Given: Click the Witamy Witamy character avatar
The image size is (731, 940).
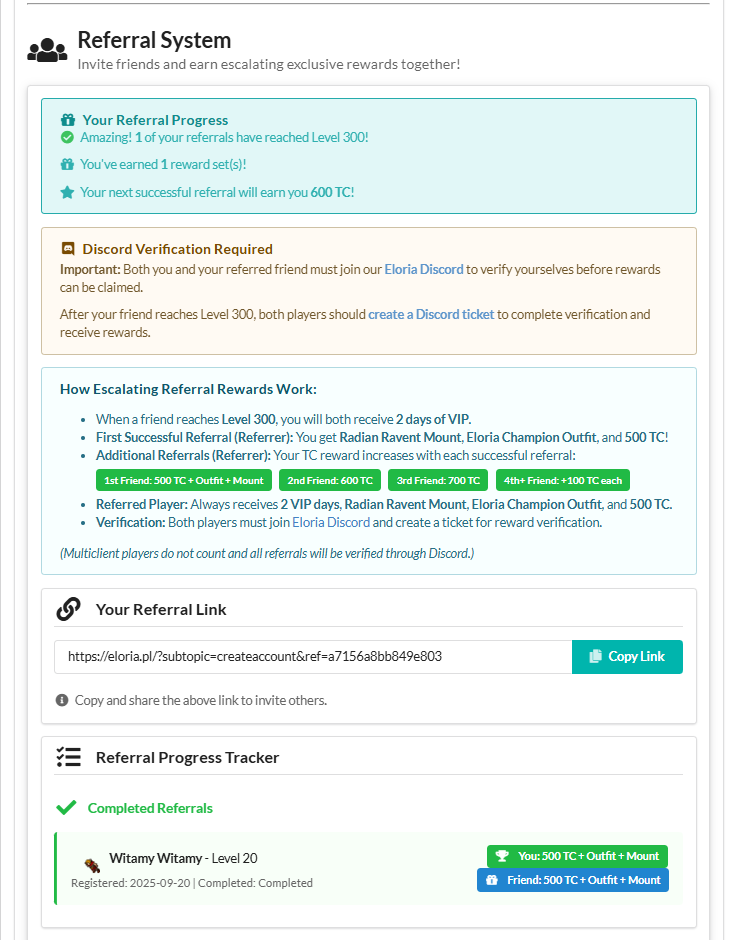Looking at the screenshot, I should pos(91,864).
